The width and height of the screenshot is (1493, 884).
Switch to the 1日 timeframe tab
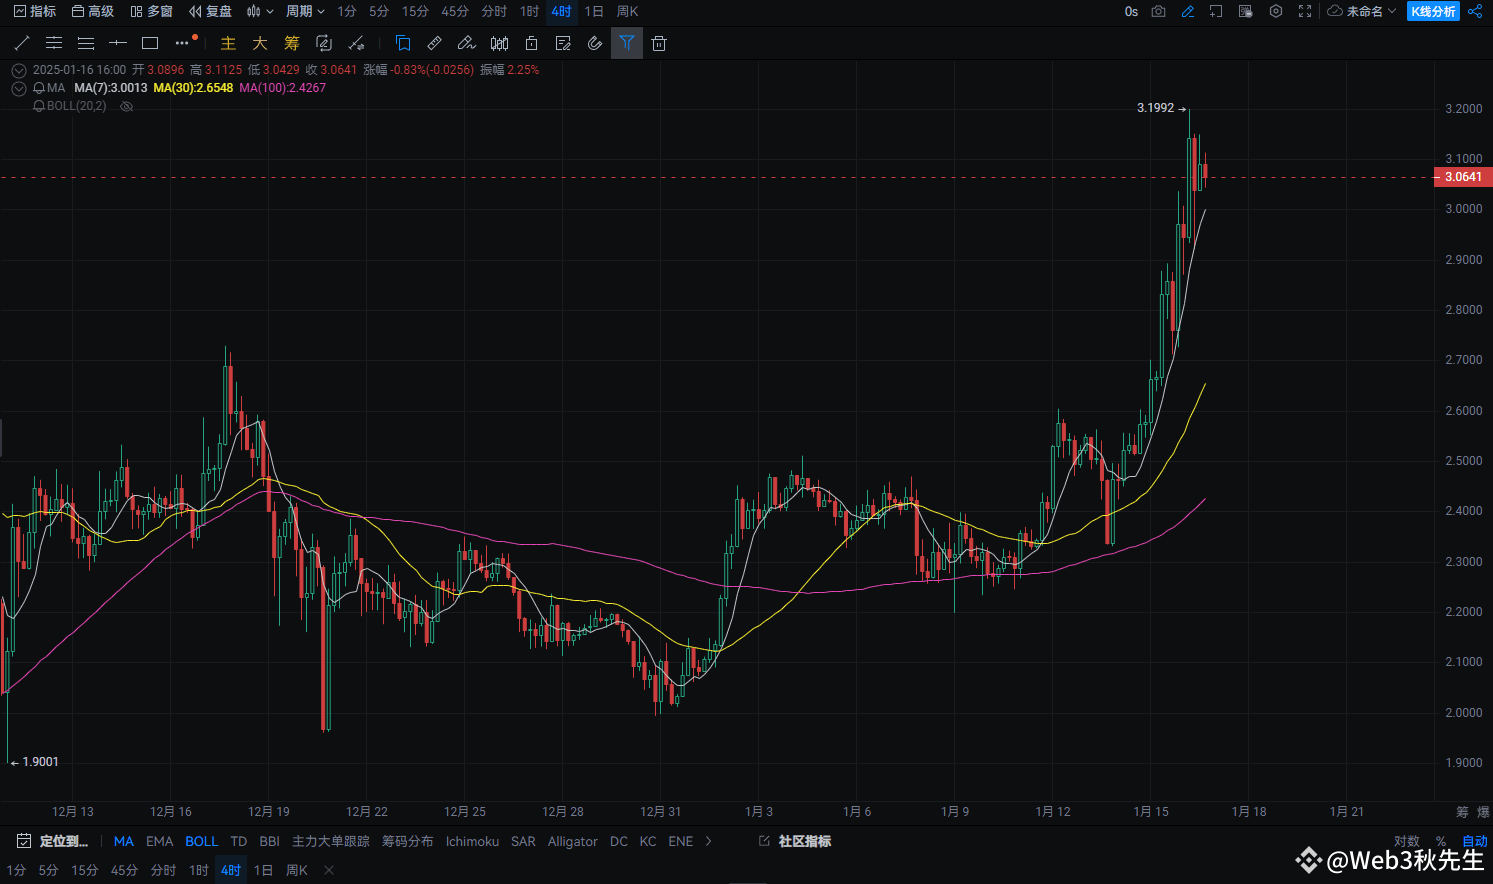coord(593,12)
